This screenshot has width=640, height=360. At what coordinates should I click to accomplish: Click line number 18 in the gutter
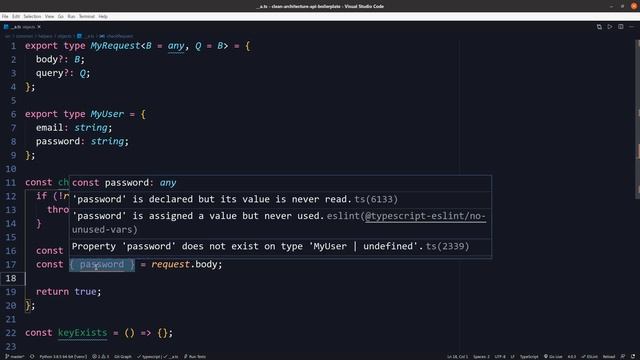(x=11, y=278)
